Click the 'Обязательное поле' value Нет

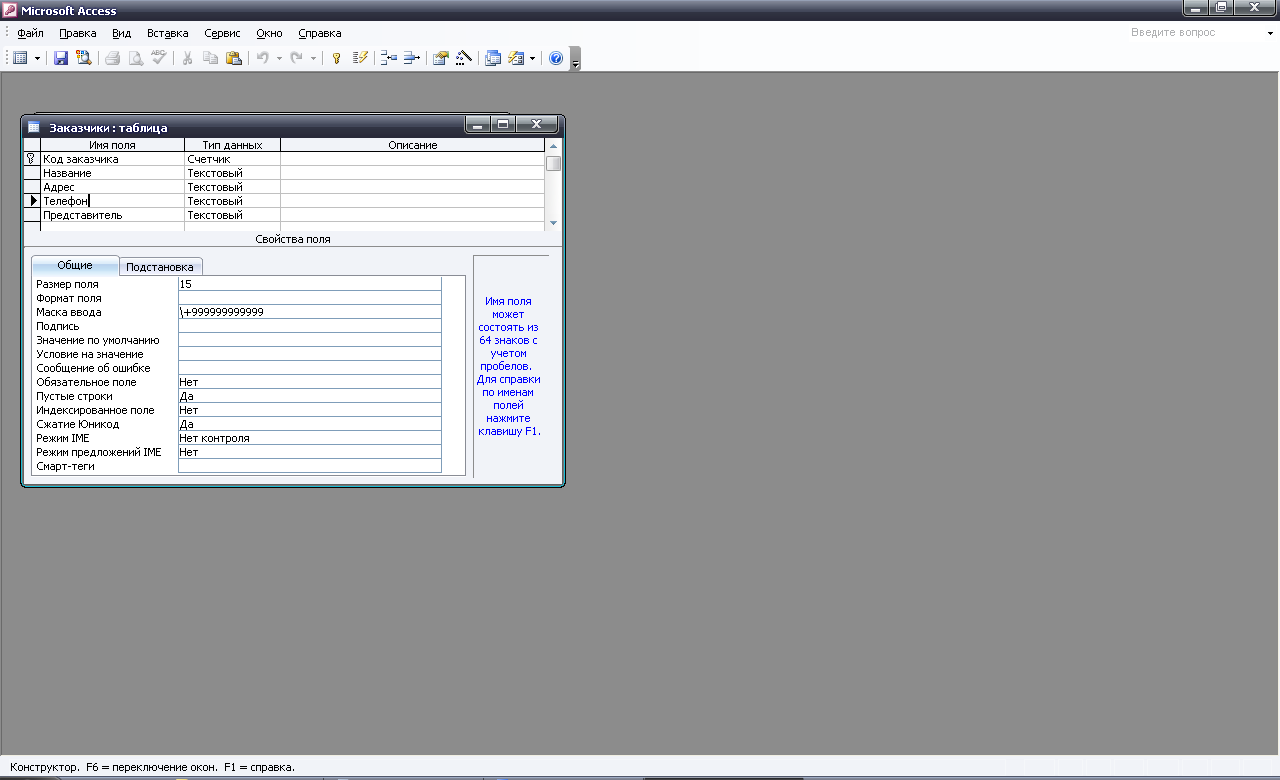[x=309, y=382]
